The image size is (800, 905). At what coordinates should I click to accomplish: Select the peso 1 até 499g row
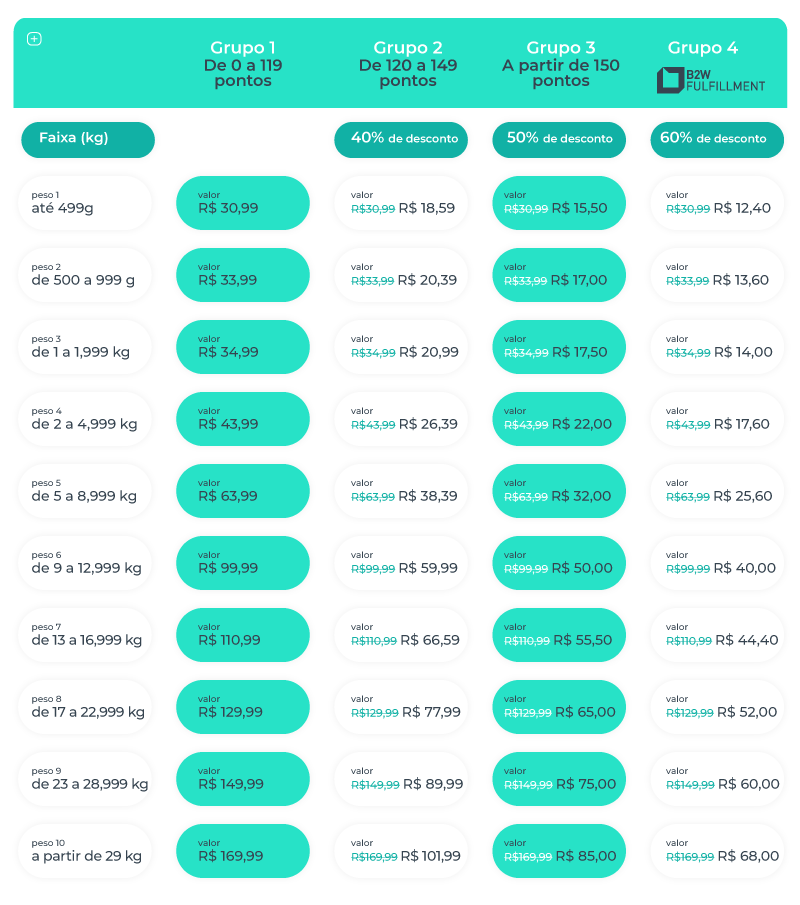coord(85,203)
